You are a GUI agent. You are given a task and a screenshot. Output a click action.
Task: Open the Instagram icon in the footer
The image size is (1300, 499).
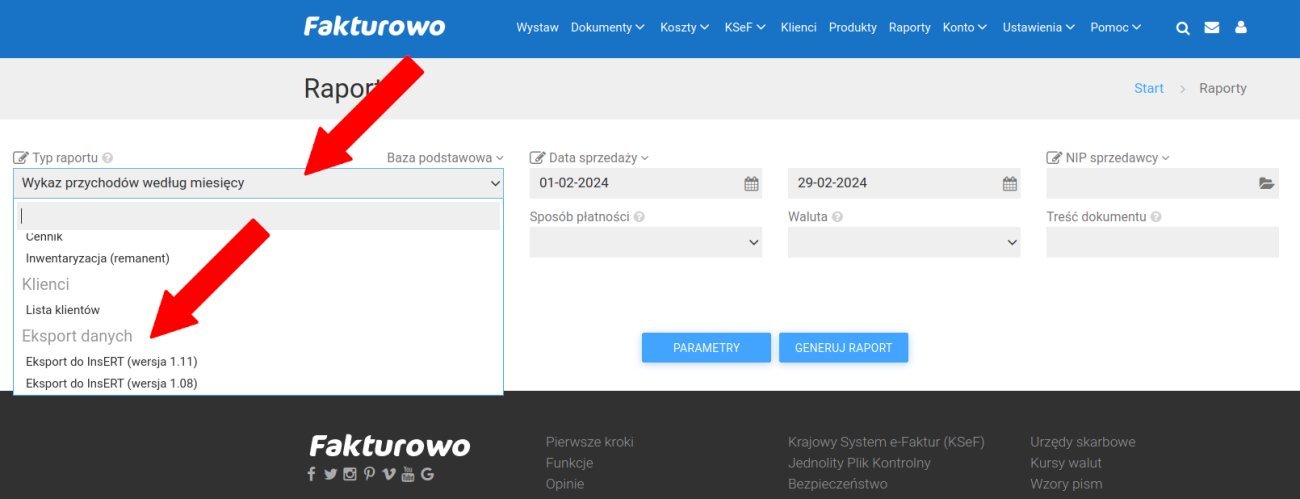point(350,474)
